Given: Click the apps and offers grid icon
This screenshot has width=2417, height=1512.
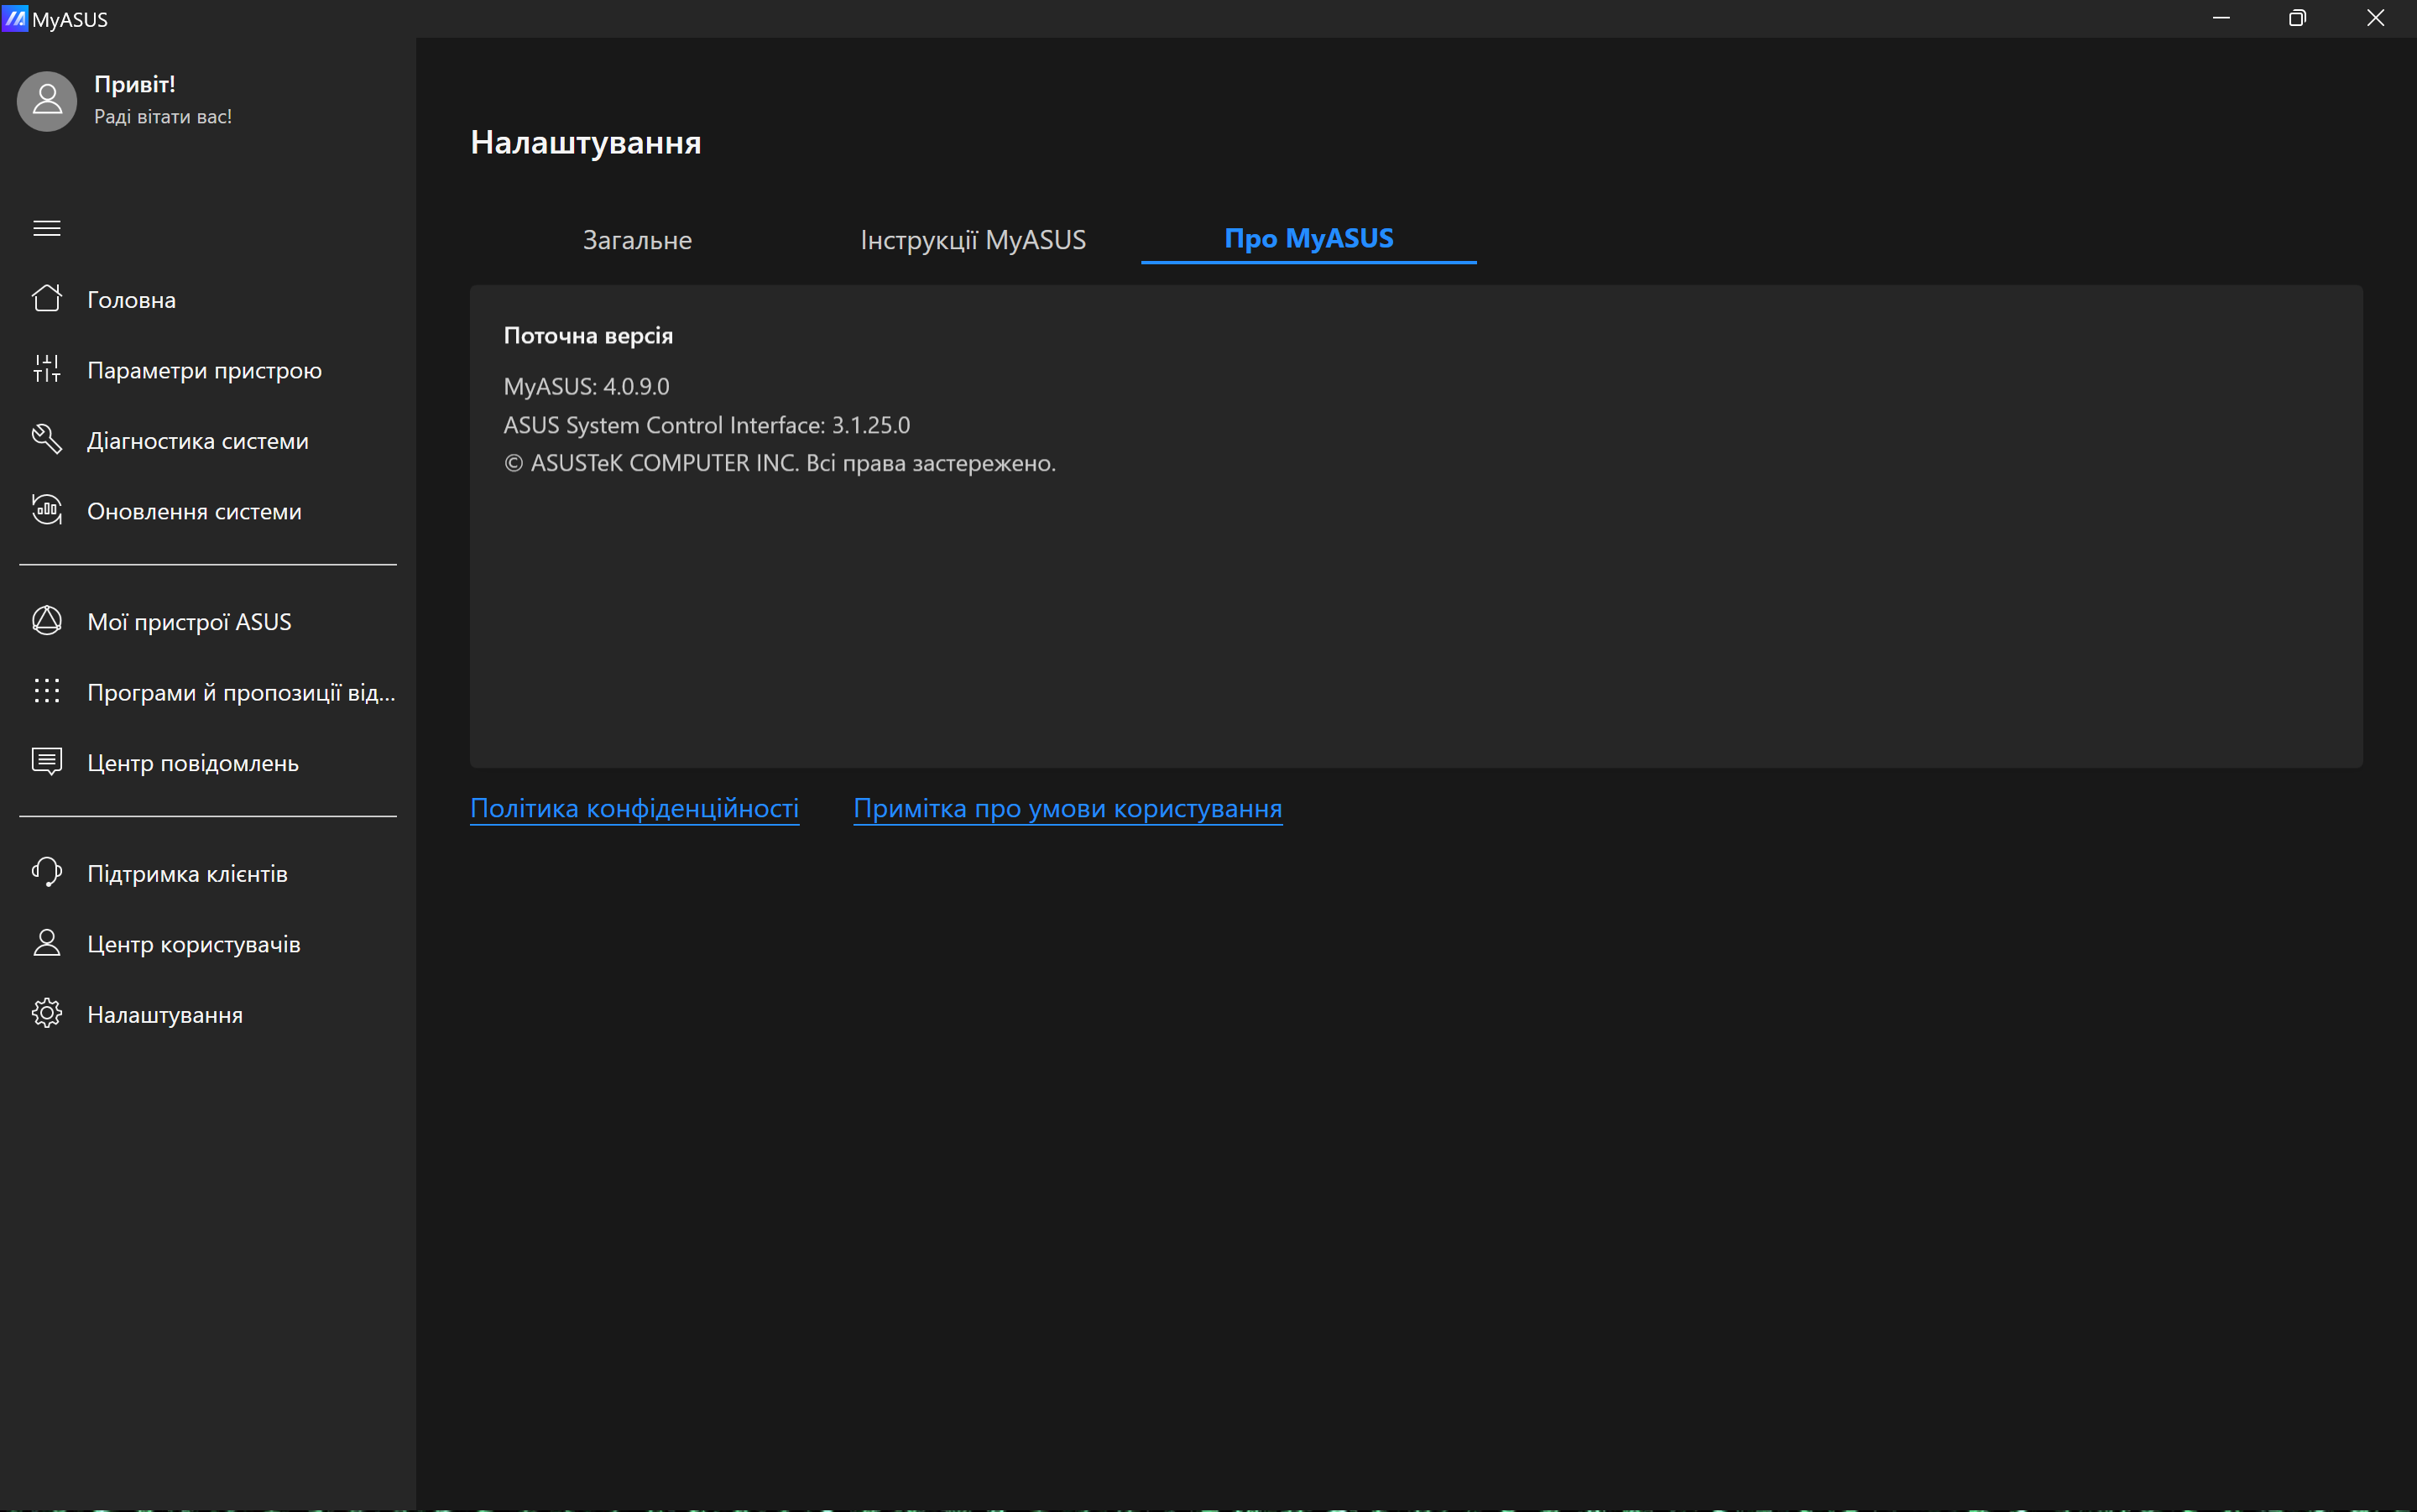Looking at the screenshot, I should 47,691.
